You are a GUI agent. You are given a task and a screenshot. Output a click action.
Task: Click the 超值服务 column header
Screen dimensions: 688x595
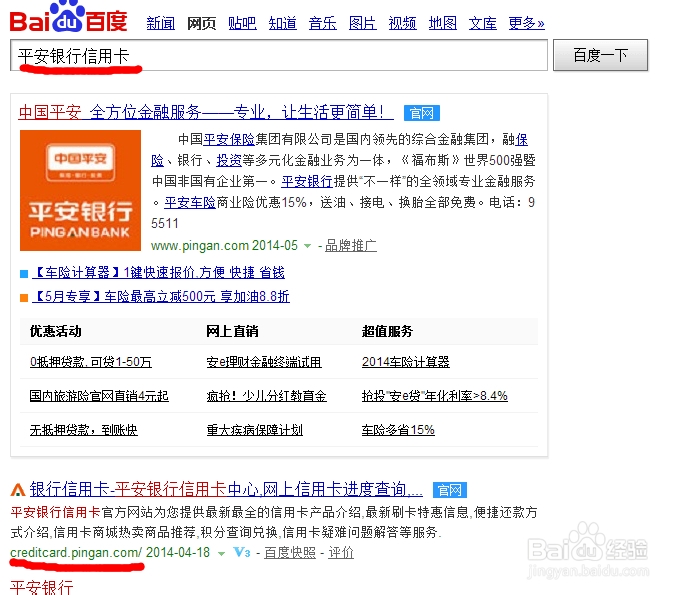coord(387,331)
